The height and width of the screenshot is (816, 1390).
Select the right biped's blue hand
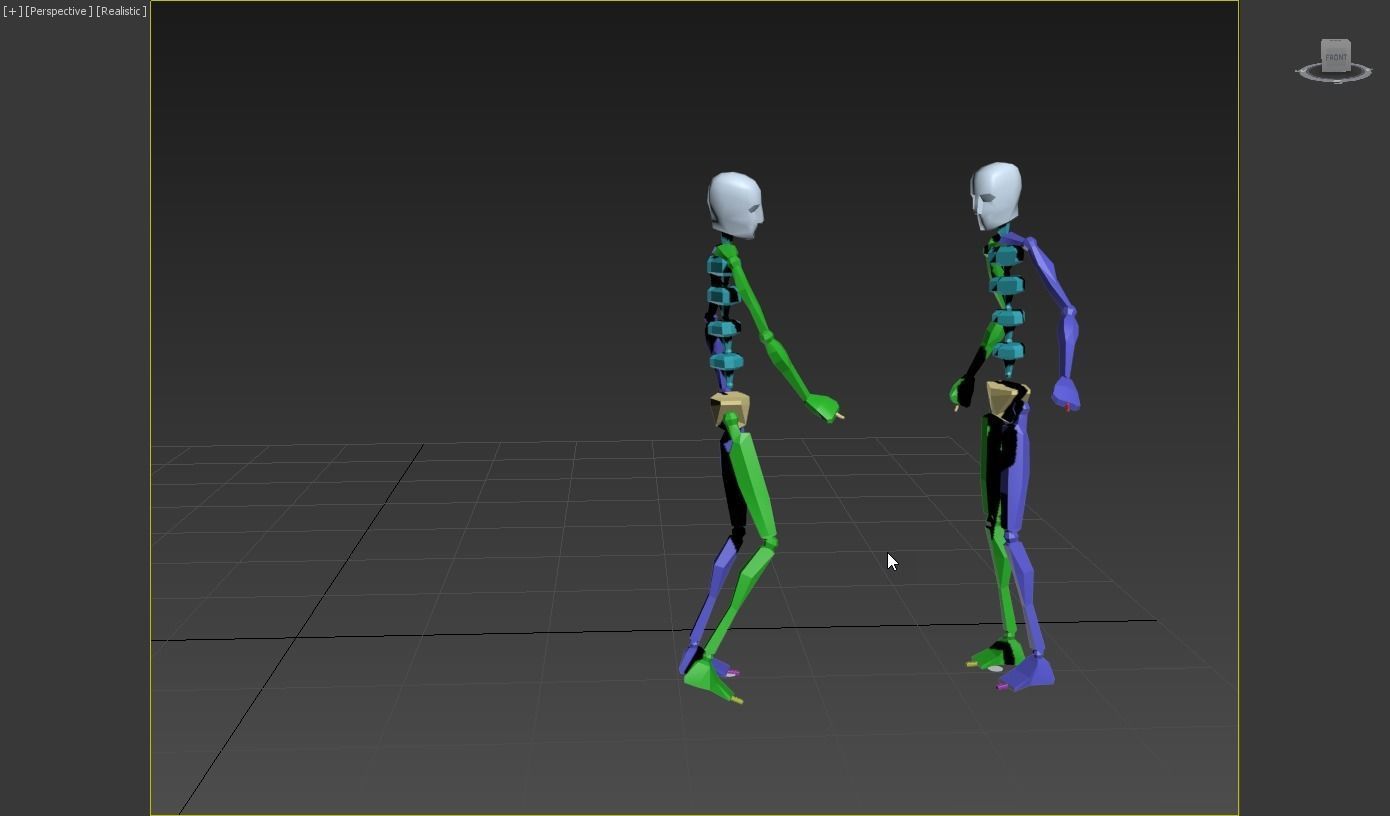[x=1066, y=393]
